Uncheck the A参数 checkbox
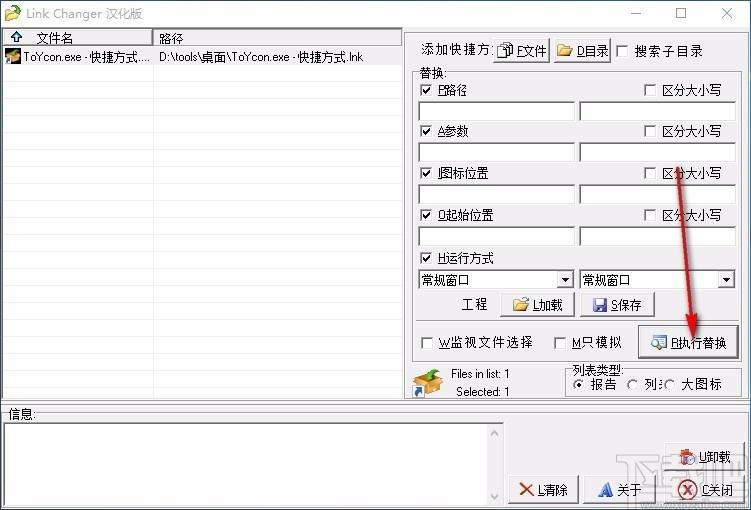The height and width of the screenshot is (510, 751). pyautogui.click(x=425, y=131)
